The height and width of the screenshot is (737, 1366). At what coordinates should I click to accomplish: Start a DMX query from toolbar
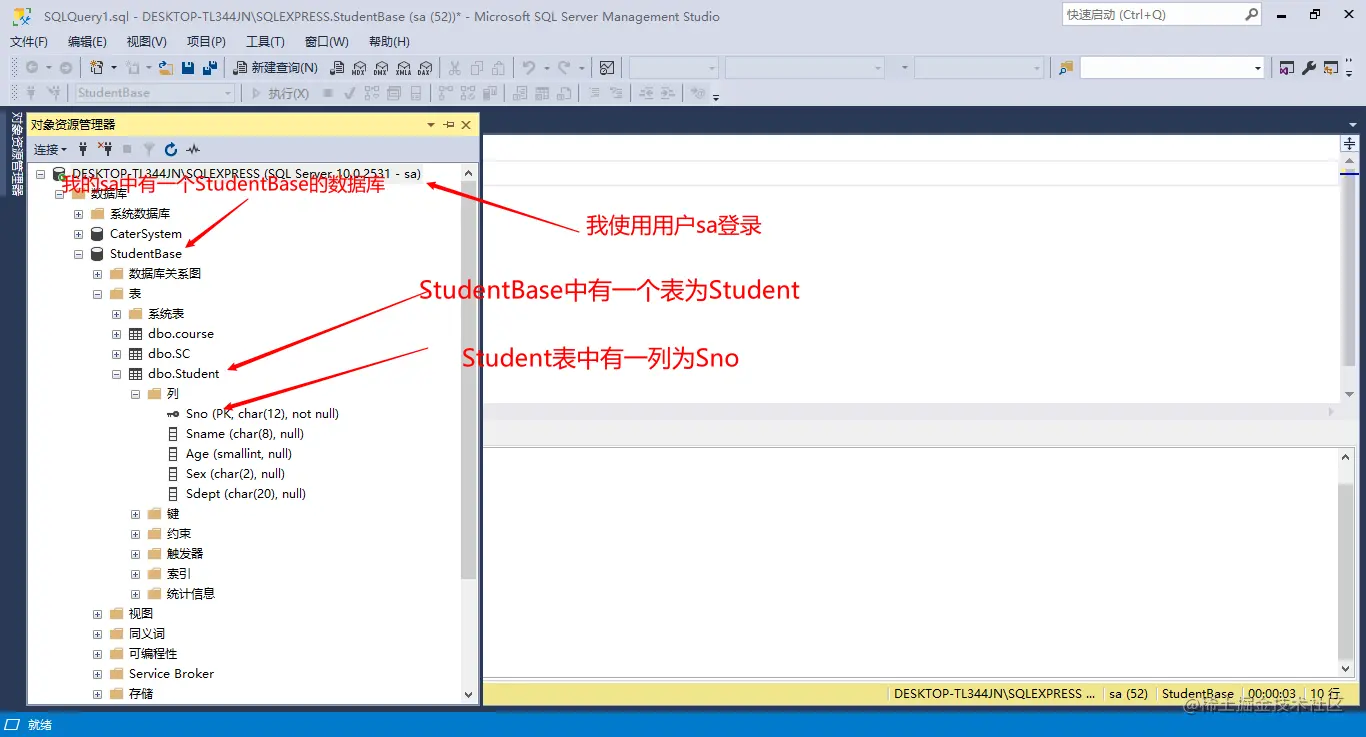[381, 68]
